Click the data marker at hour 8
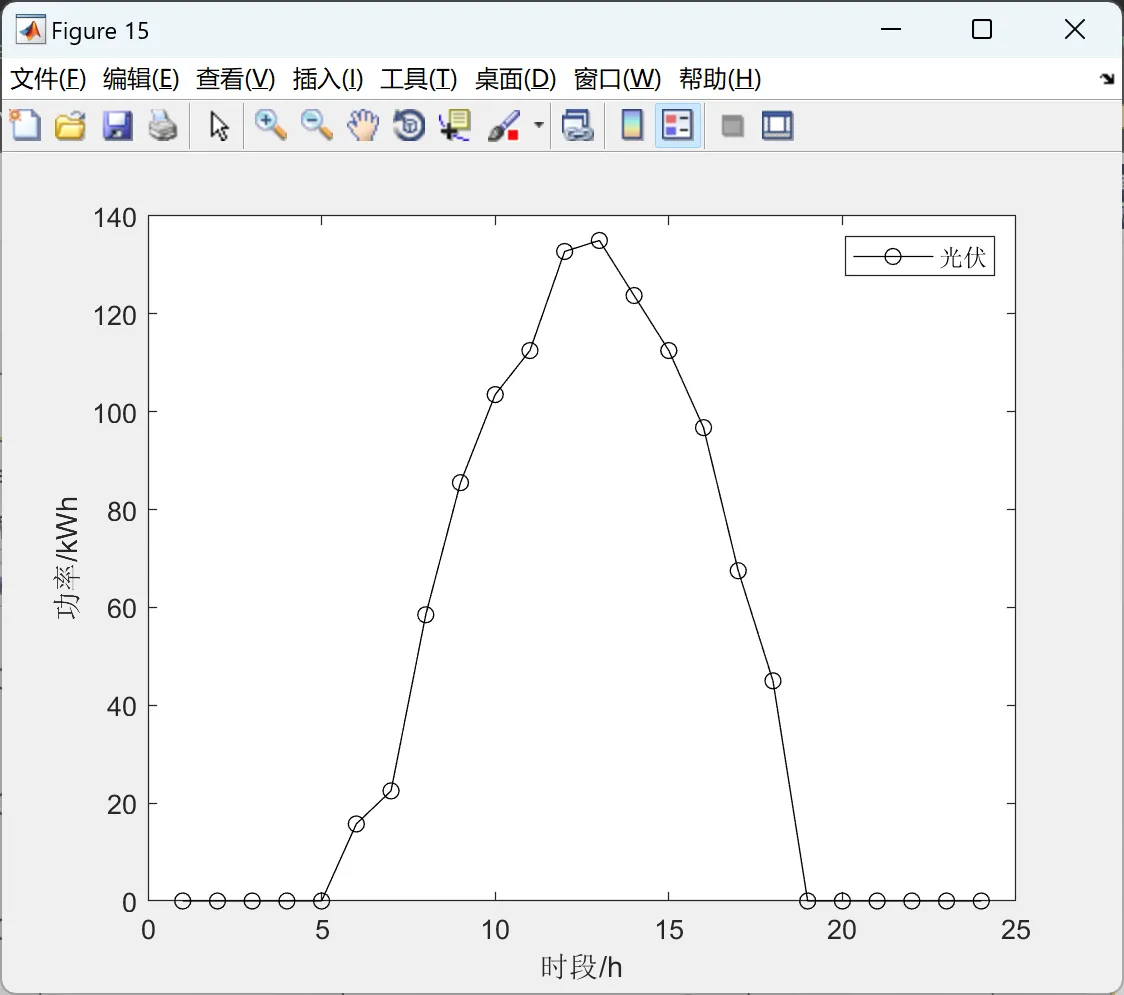Screen dimensions: 1124x995 click(x=426, y=615)
